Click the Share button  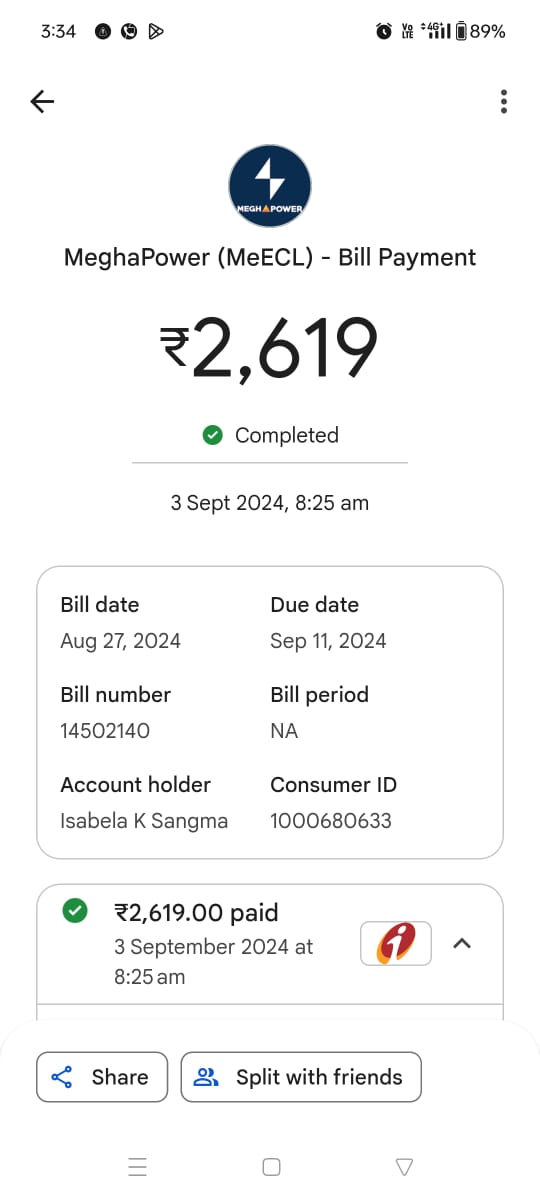click(x=102, y=1077)
